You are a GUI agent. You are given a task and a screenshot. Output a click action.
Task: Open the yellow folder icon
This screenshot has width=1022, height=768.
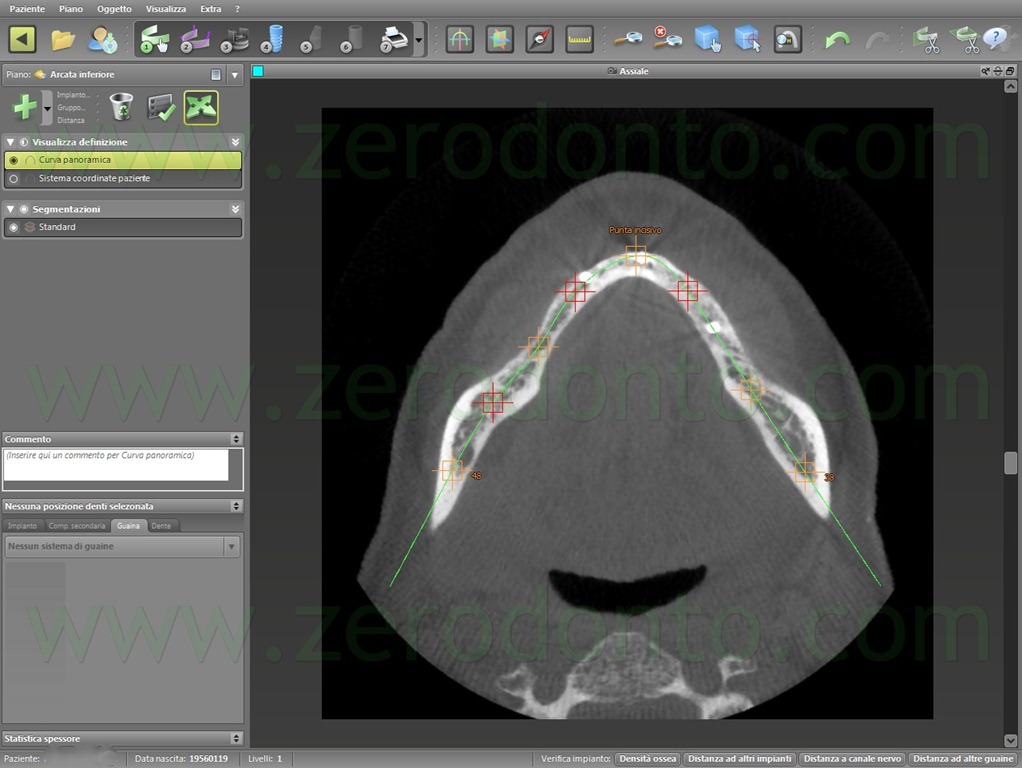63,40
